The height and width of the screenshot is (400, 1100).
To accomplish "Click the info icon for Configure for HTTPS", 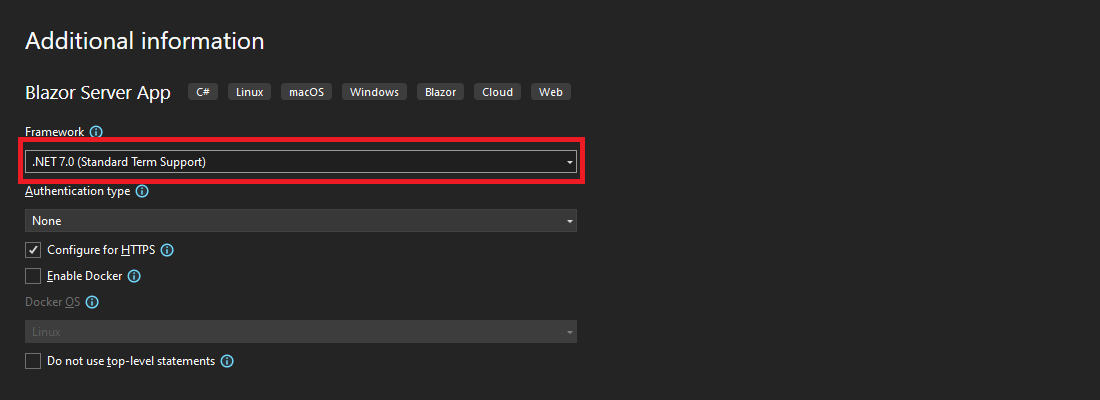I will point(167,250).
